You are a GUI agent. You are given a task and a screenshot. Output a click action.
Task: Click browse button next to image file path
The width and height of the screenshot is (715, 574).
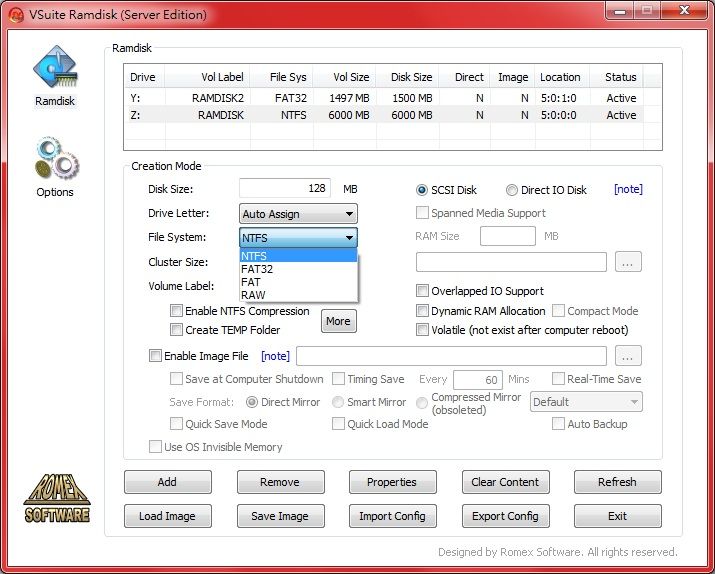point(628,356)
